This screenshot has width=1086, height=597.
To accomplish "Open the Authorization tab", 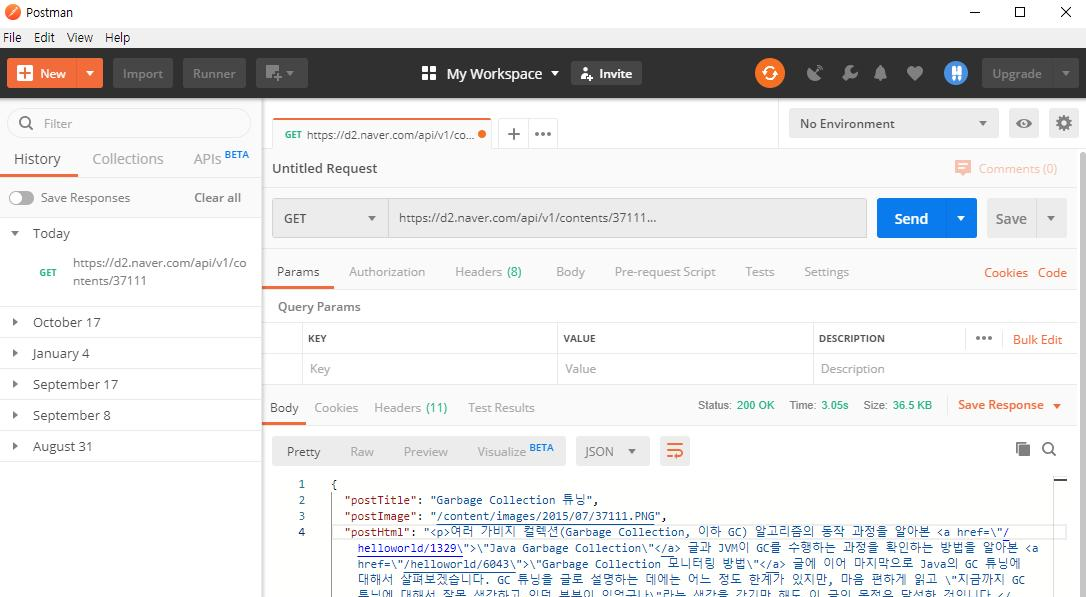I will (x=387, y=272).
